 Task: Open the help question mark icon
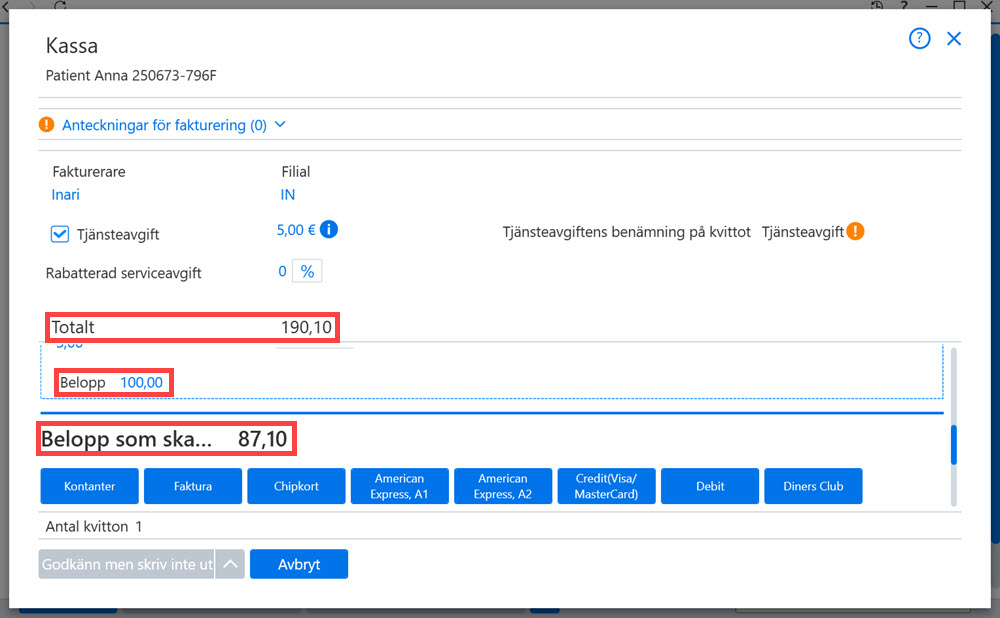[919, 38]
